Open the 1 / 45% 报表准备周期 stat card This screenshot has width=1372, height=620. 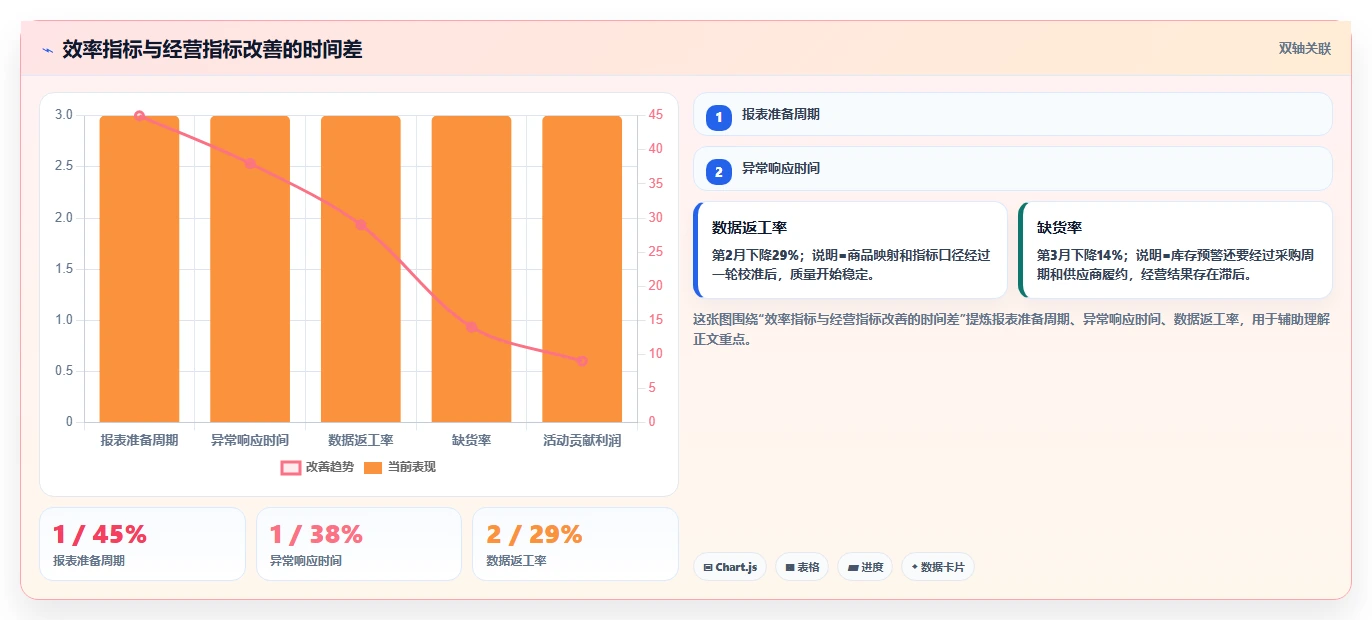tap(142, 544)
